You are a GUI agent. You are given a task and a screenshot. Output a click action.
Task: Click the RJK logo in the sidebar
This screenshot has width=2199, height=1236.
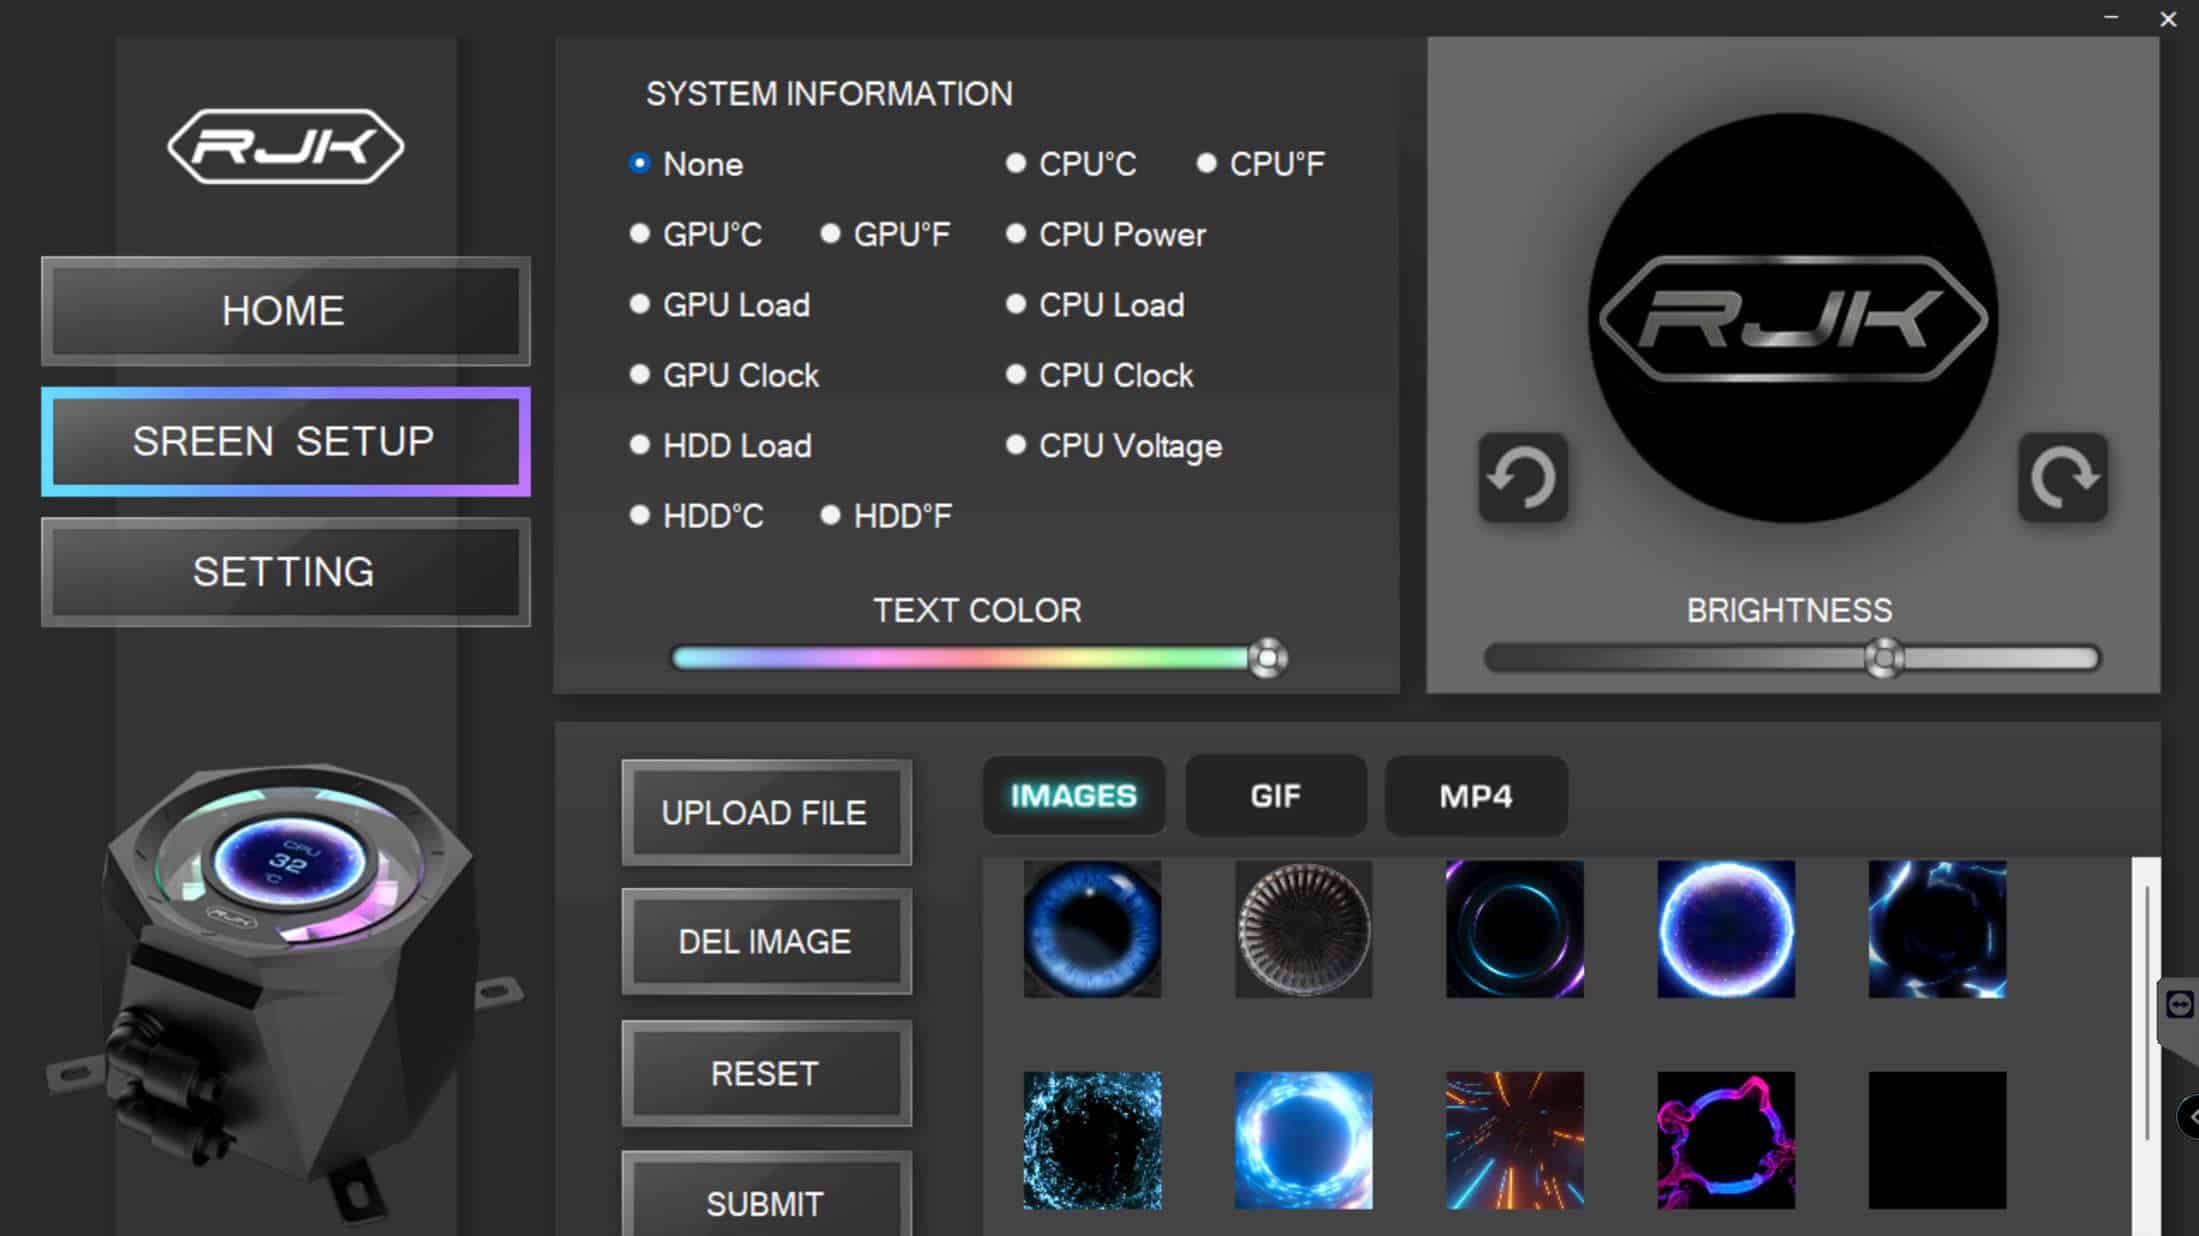[286, 146]
